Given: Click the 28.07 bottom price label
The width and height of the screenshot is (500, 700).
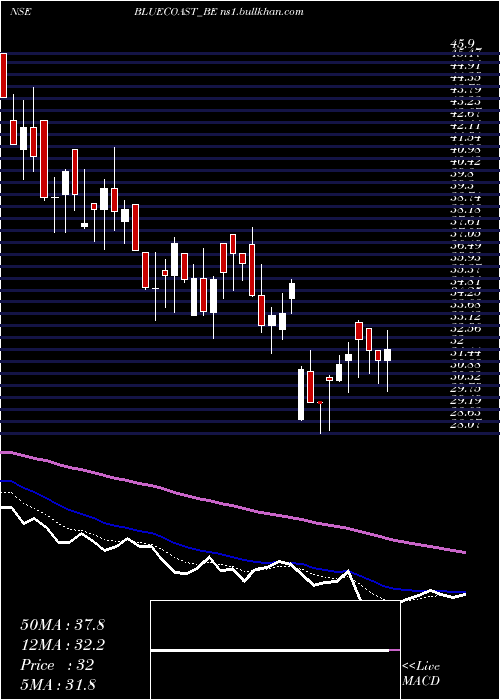Looking at the screenshot, I should pyautogui.click(x=466, y=426).
